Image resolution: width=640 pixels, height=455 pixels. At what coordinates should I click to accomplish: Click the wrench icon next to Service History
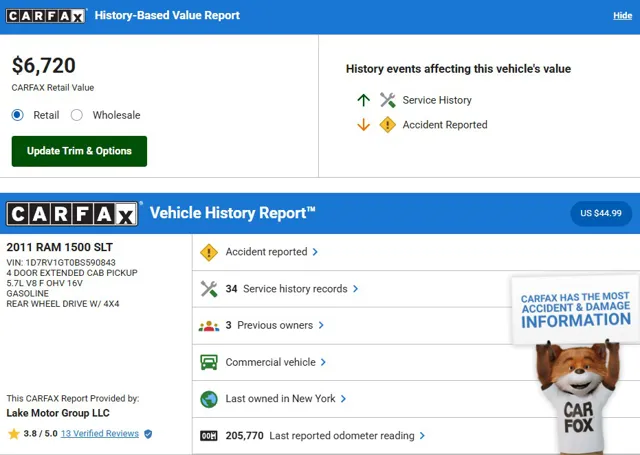click(387, 100)
